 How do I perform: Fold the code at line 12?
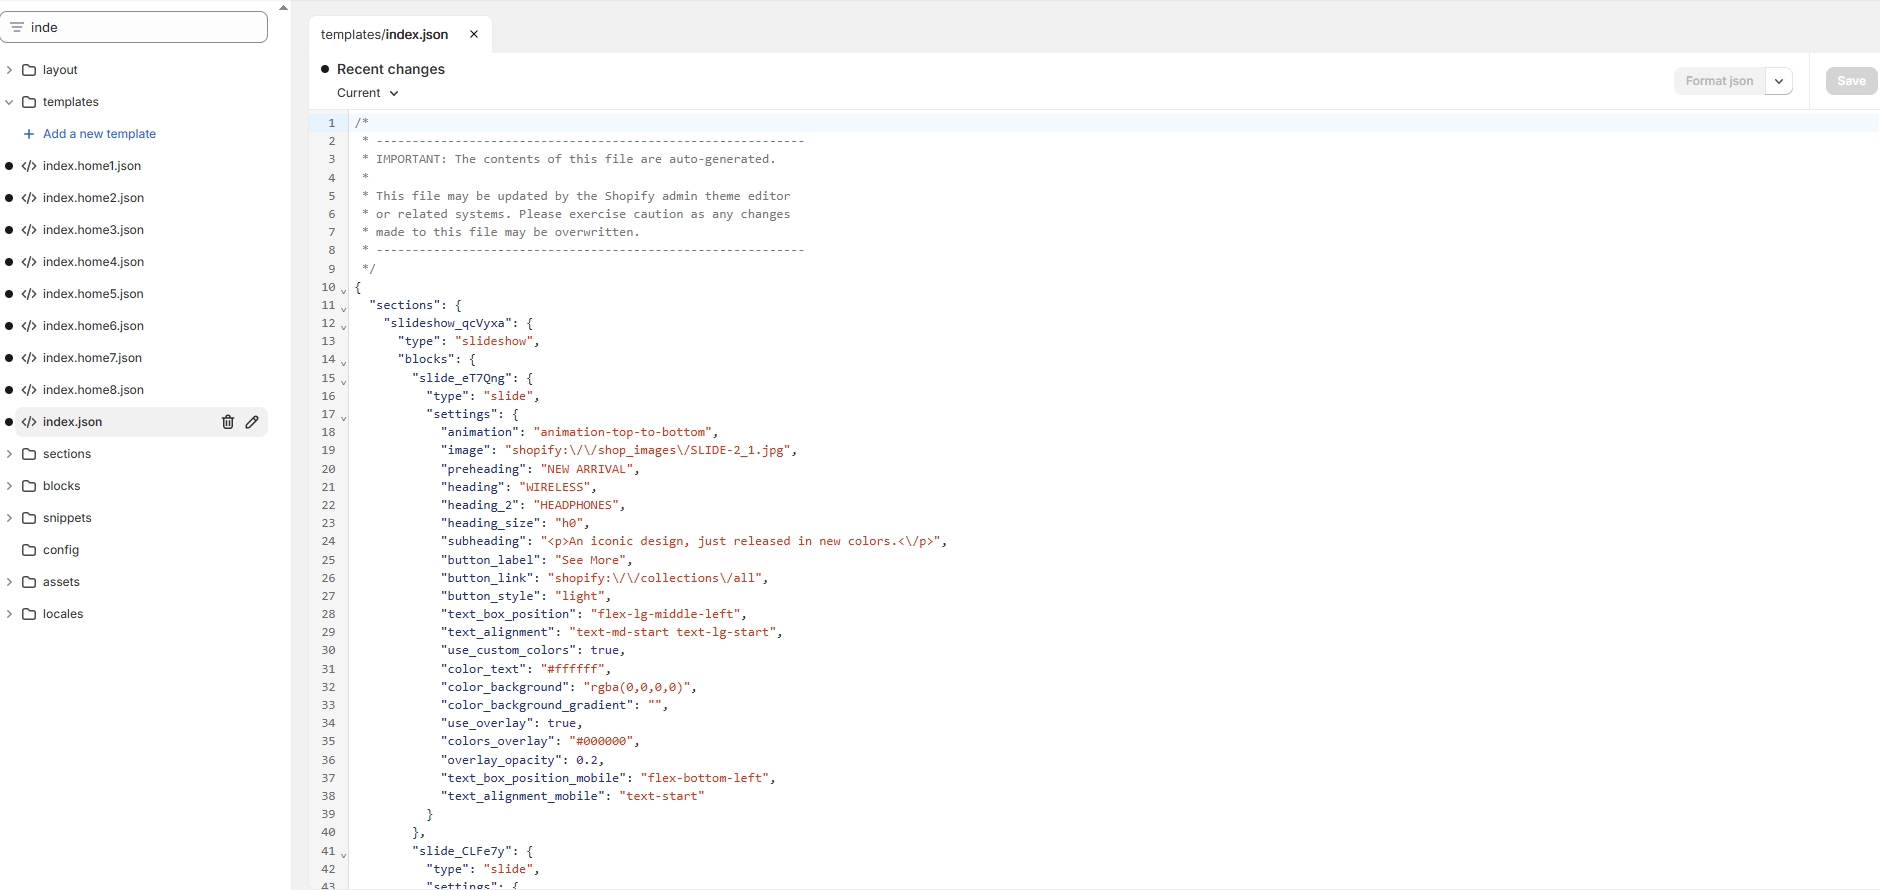(x=343, y=326)
